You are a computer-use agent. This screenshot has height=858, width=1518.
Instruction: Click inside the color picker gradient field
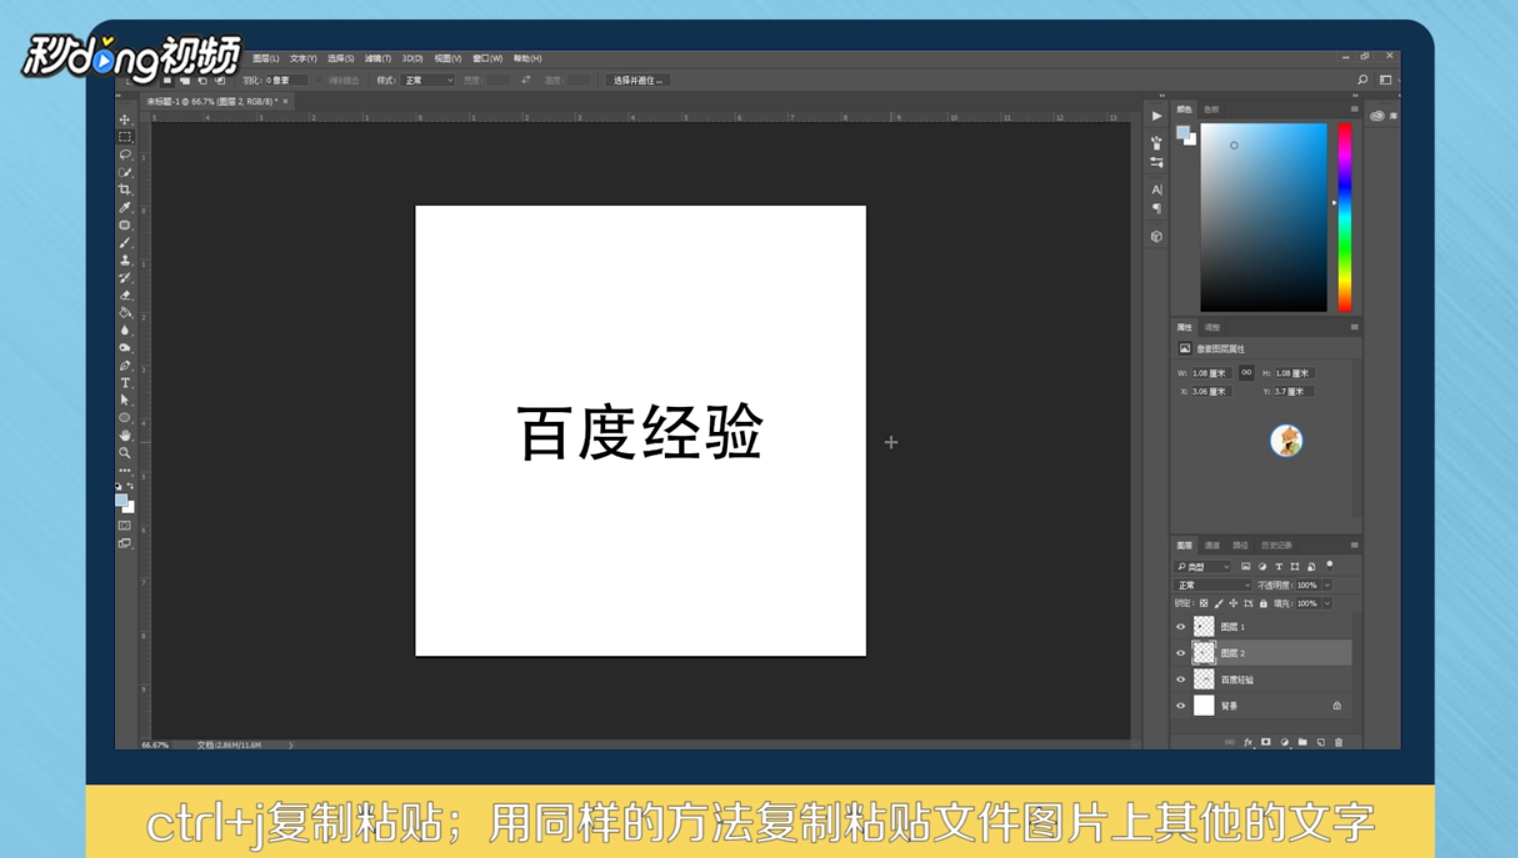[x=1263, y=217]
